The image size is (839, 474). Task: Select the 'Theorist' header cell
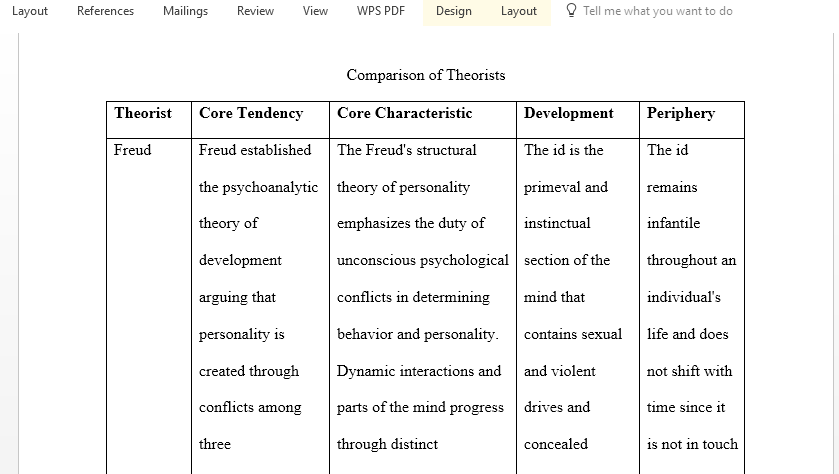pyautogui.click(x=149, y=120)
